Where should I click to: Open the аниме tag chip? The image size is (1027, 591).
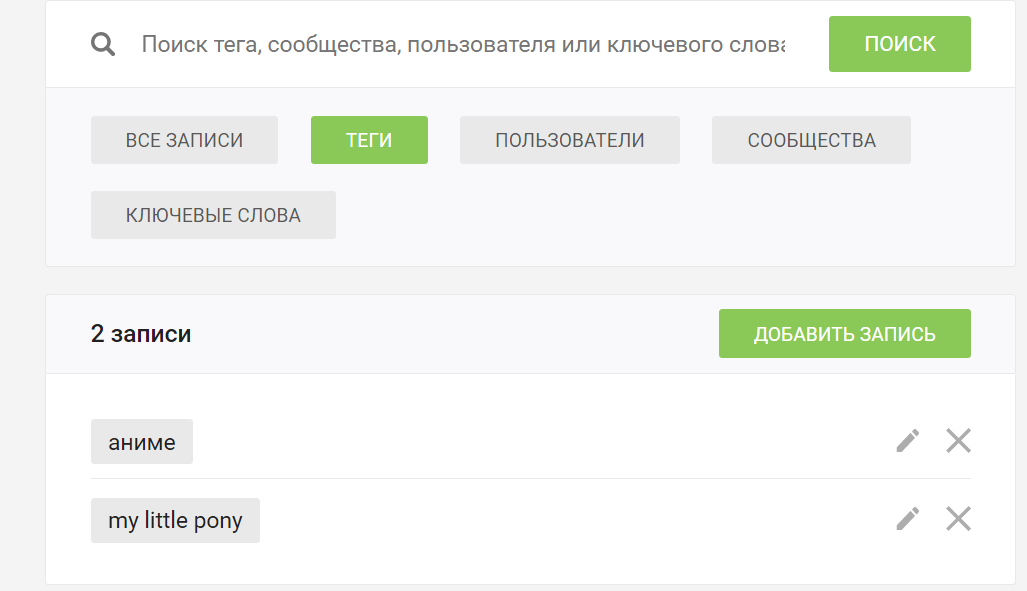click(x=142, y=442)
